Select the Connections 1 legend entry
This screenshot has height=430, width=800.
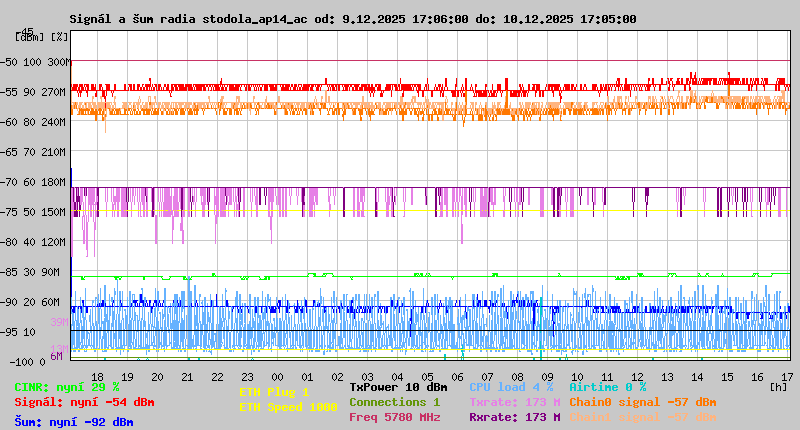click(394, 402)
